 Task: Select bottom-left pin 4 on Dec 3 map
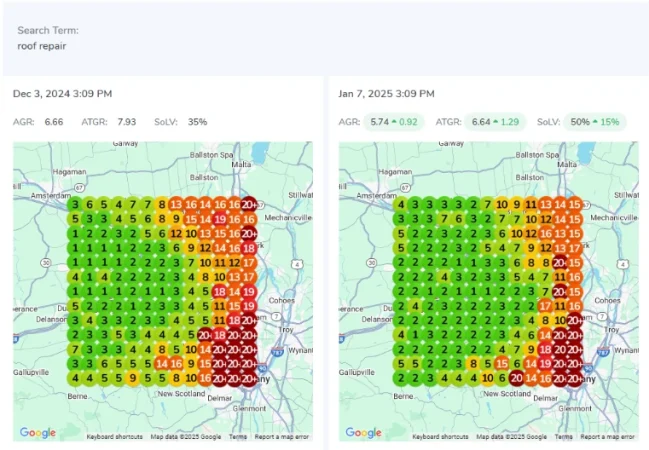pyautogui.click(x=75, y=379)
